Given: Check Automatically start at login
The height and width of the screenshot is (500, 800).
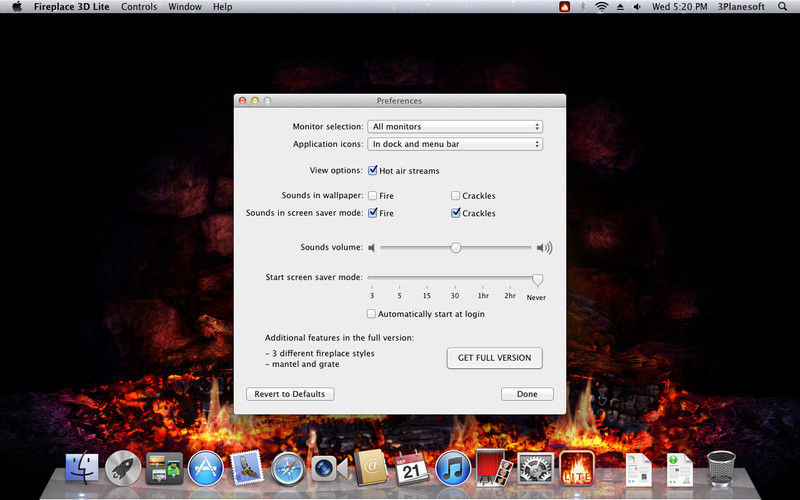Looking at the screenshot, I should [x=371, y=314].
